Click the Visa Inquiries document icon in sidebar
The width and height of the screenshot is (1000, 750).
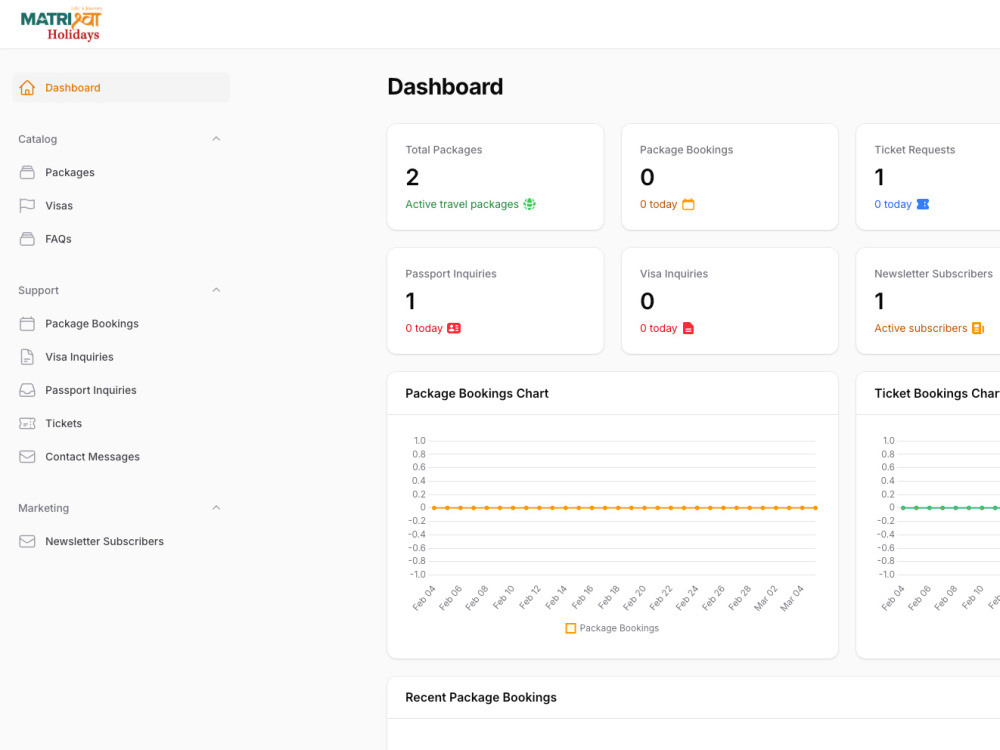click(27, 357)
